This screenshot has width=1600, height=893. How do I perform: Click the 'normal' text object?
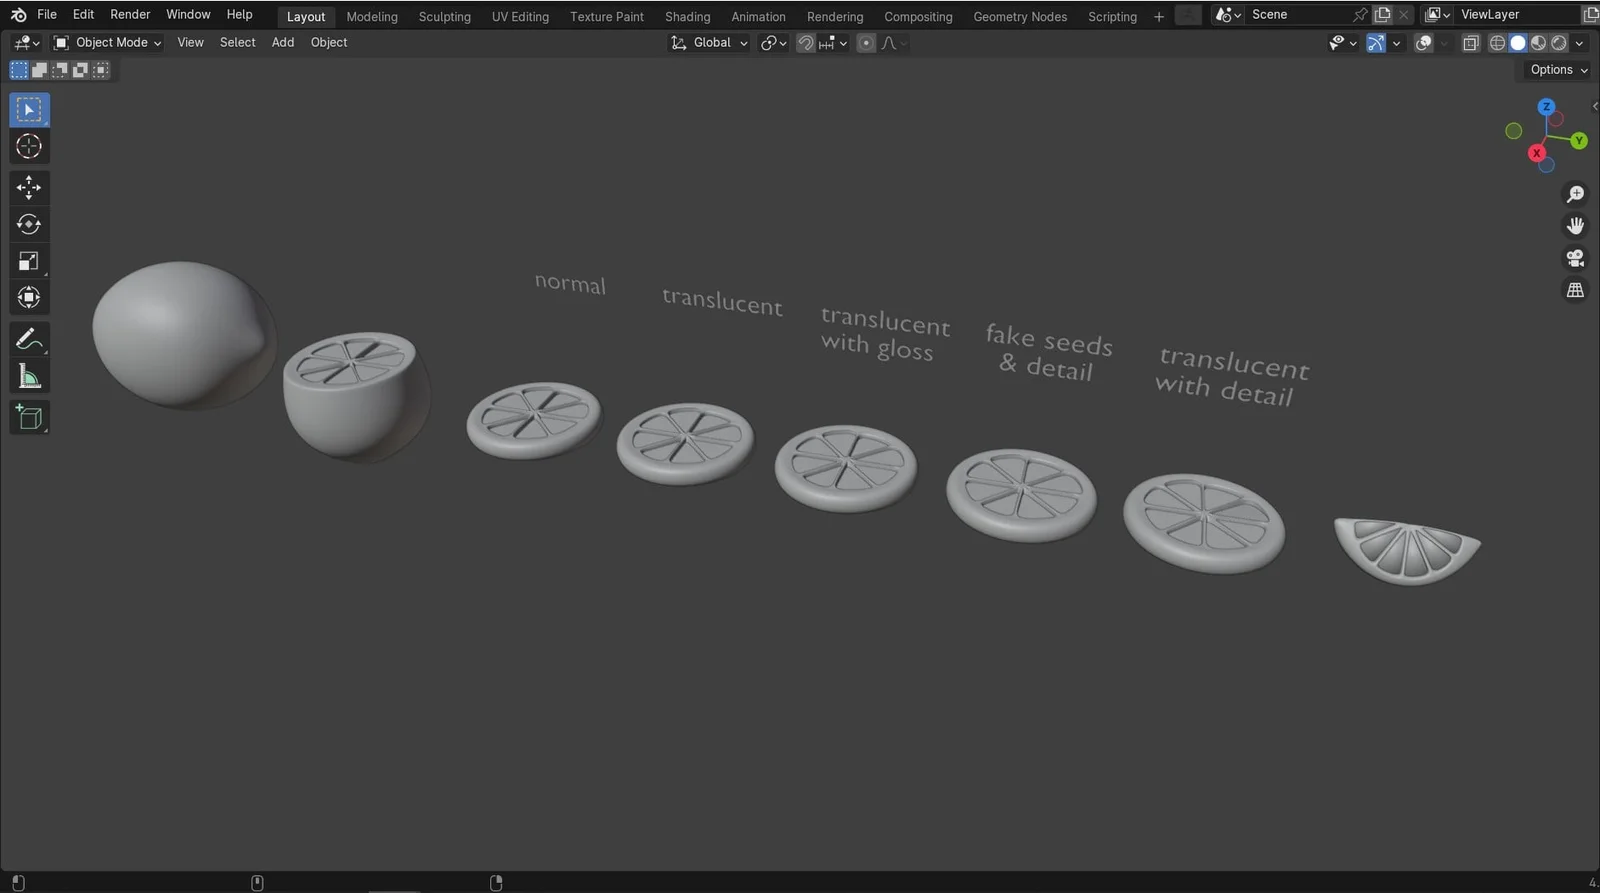[570, 284]
